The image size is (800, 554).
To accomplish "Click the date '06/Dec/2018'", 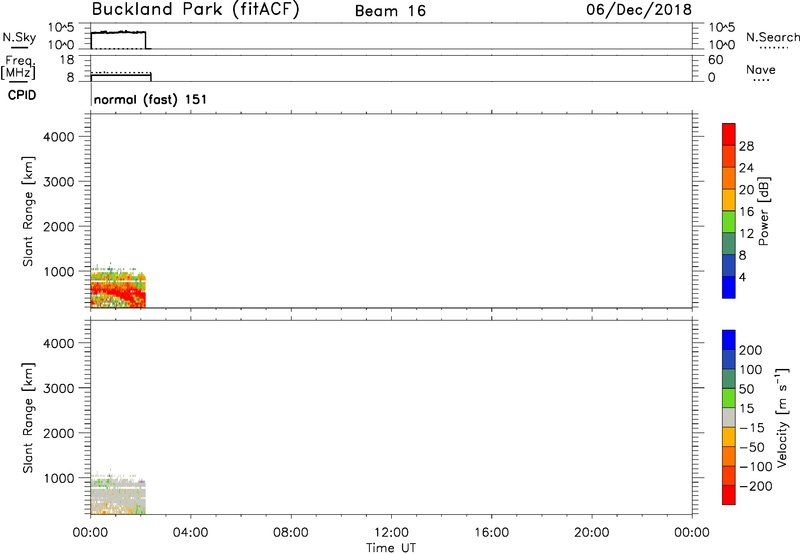I will click(639, 10).
